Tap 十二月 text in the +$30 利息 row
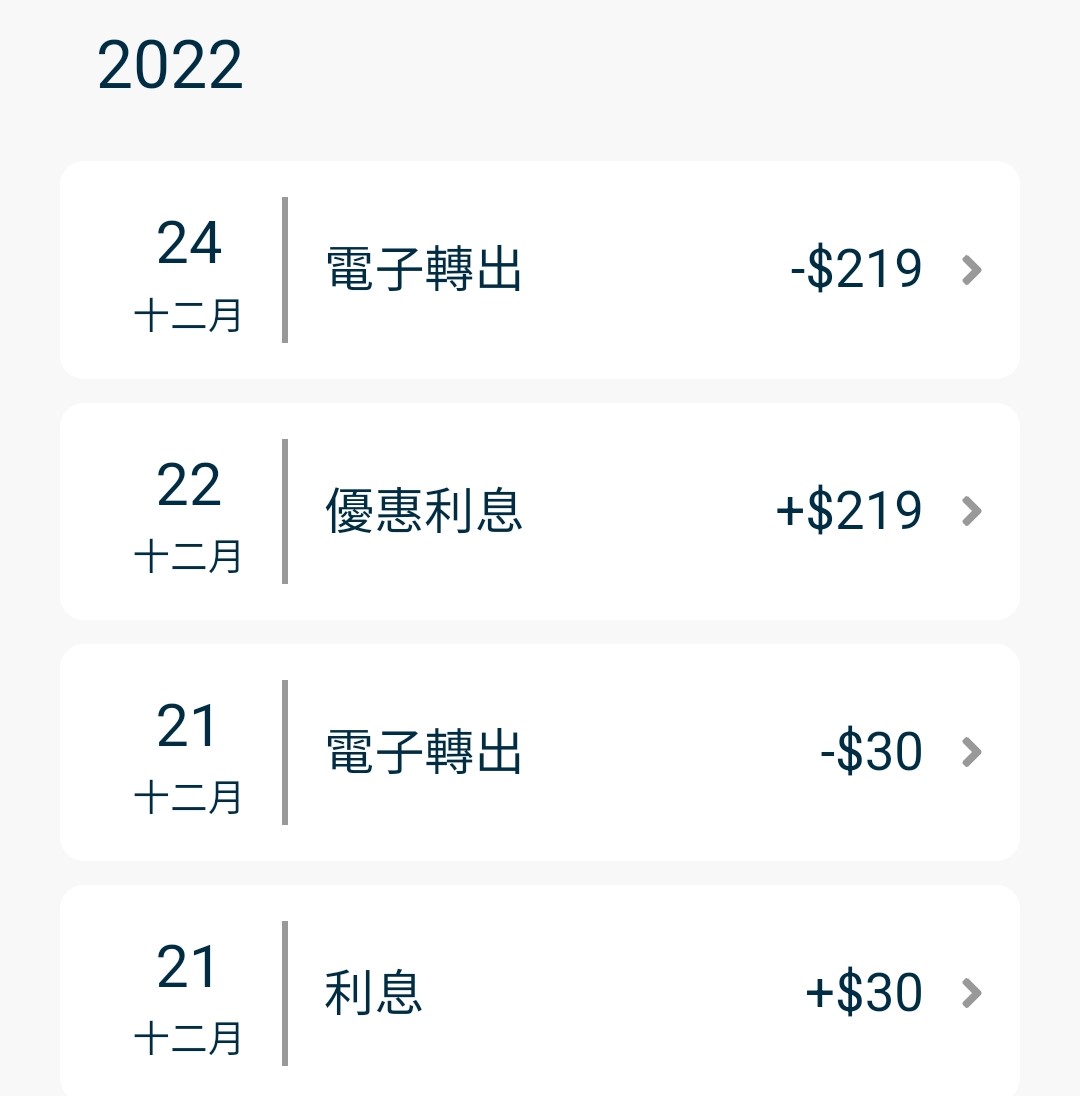 (188, 1039)
